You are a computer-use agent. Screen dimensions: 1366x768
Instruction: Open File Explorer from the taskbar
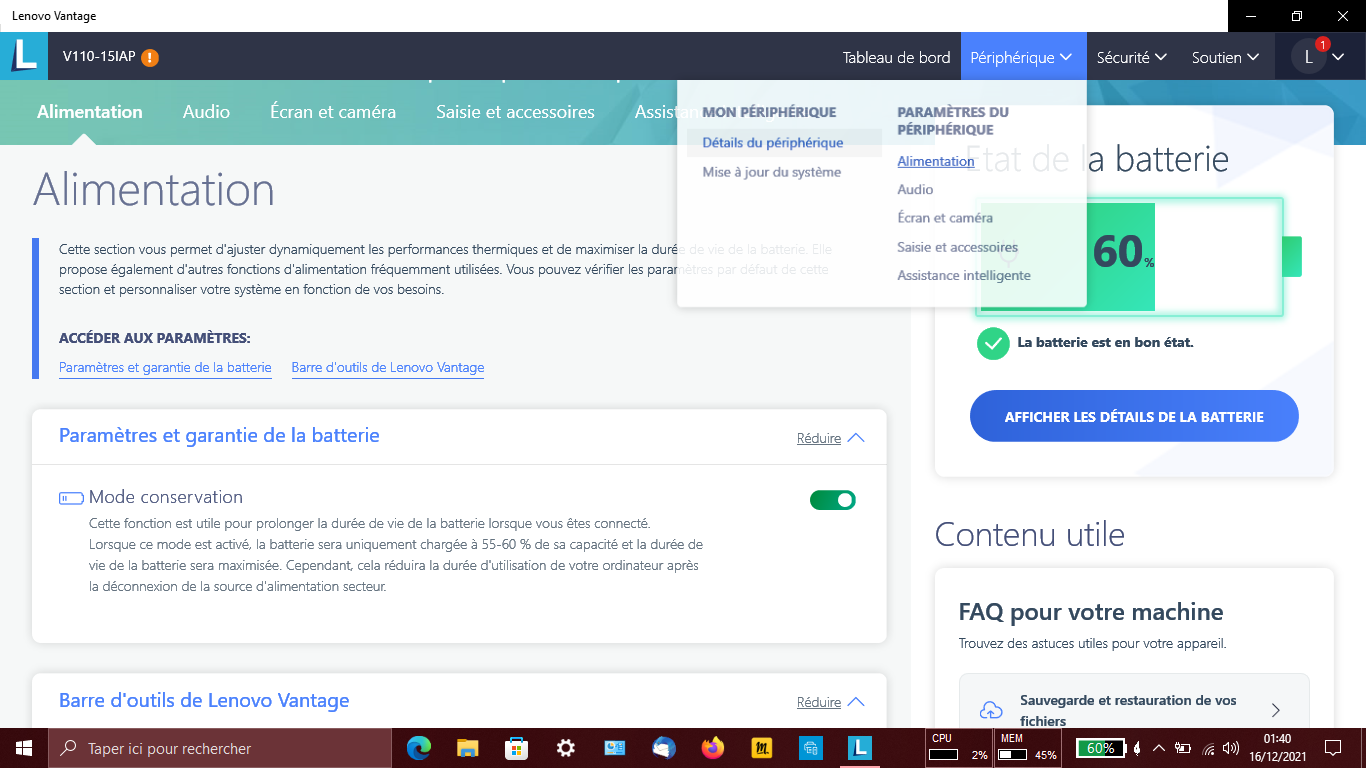click(x=468, y=748)
